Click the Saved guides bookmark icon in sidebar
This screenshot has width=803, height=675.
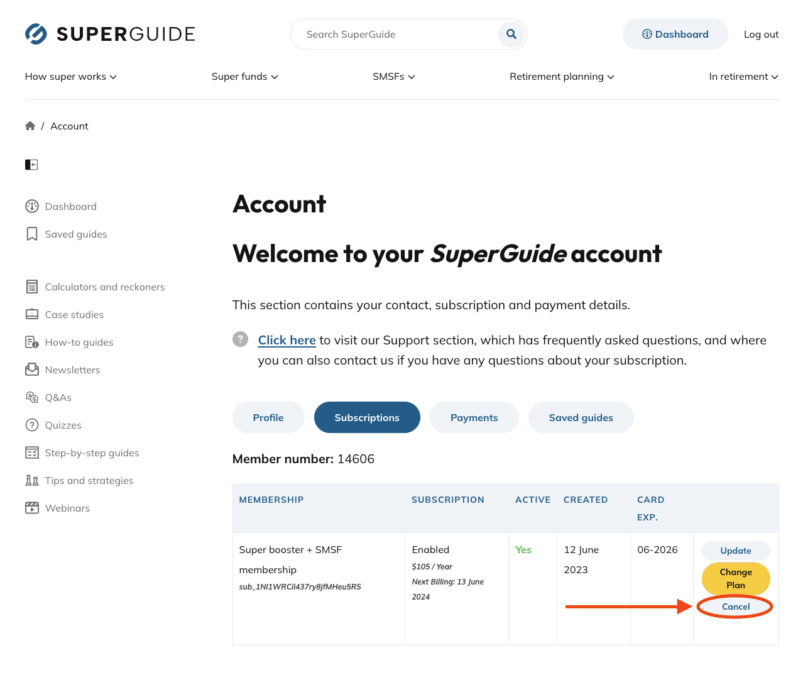[32, 234]
